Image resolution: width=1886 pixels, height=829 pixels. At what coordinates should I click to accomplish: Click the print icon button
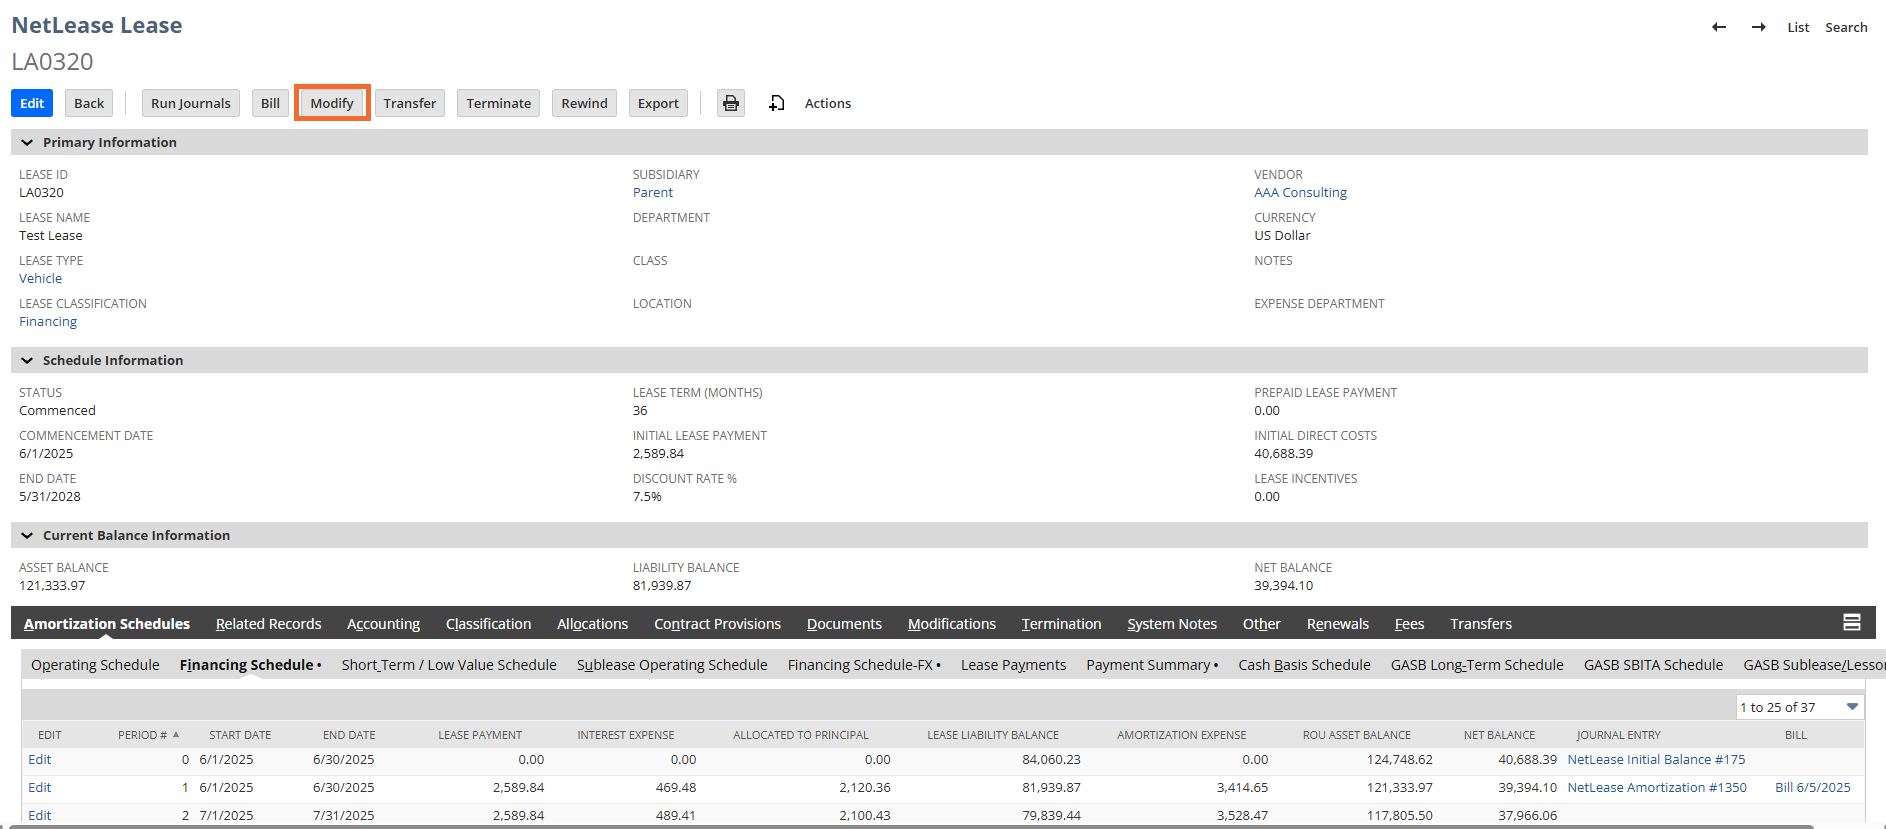(x=731, y=103)
